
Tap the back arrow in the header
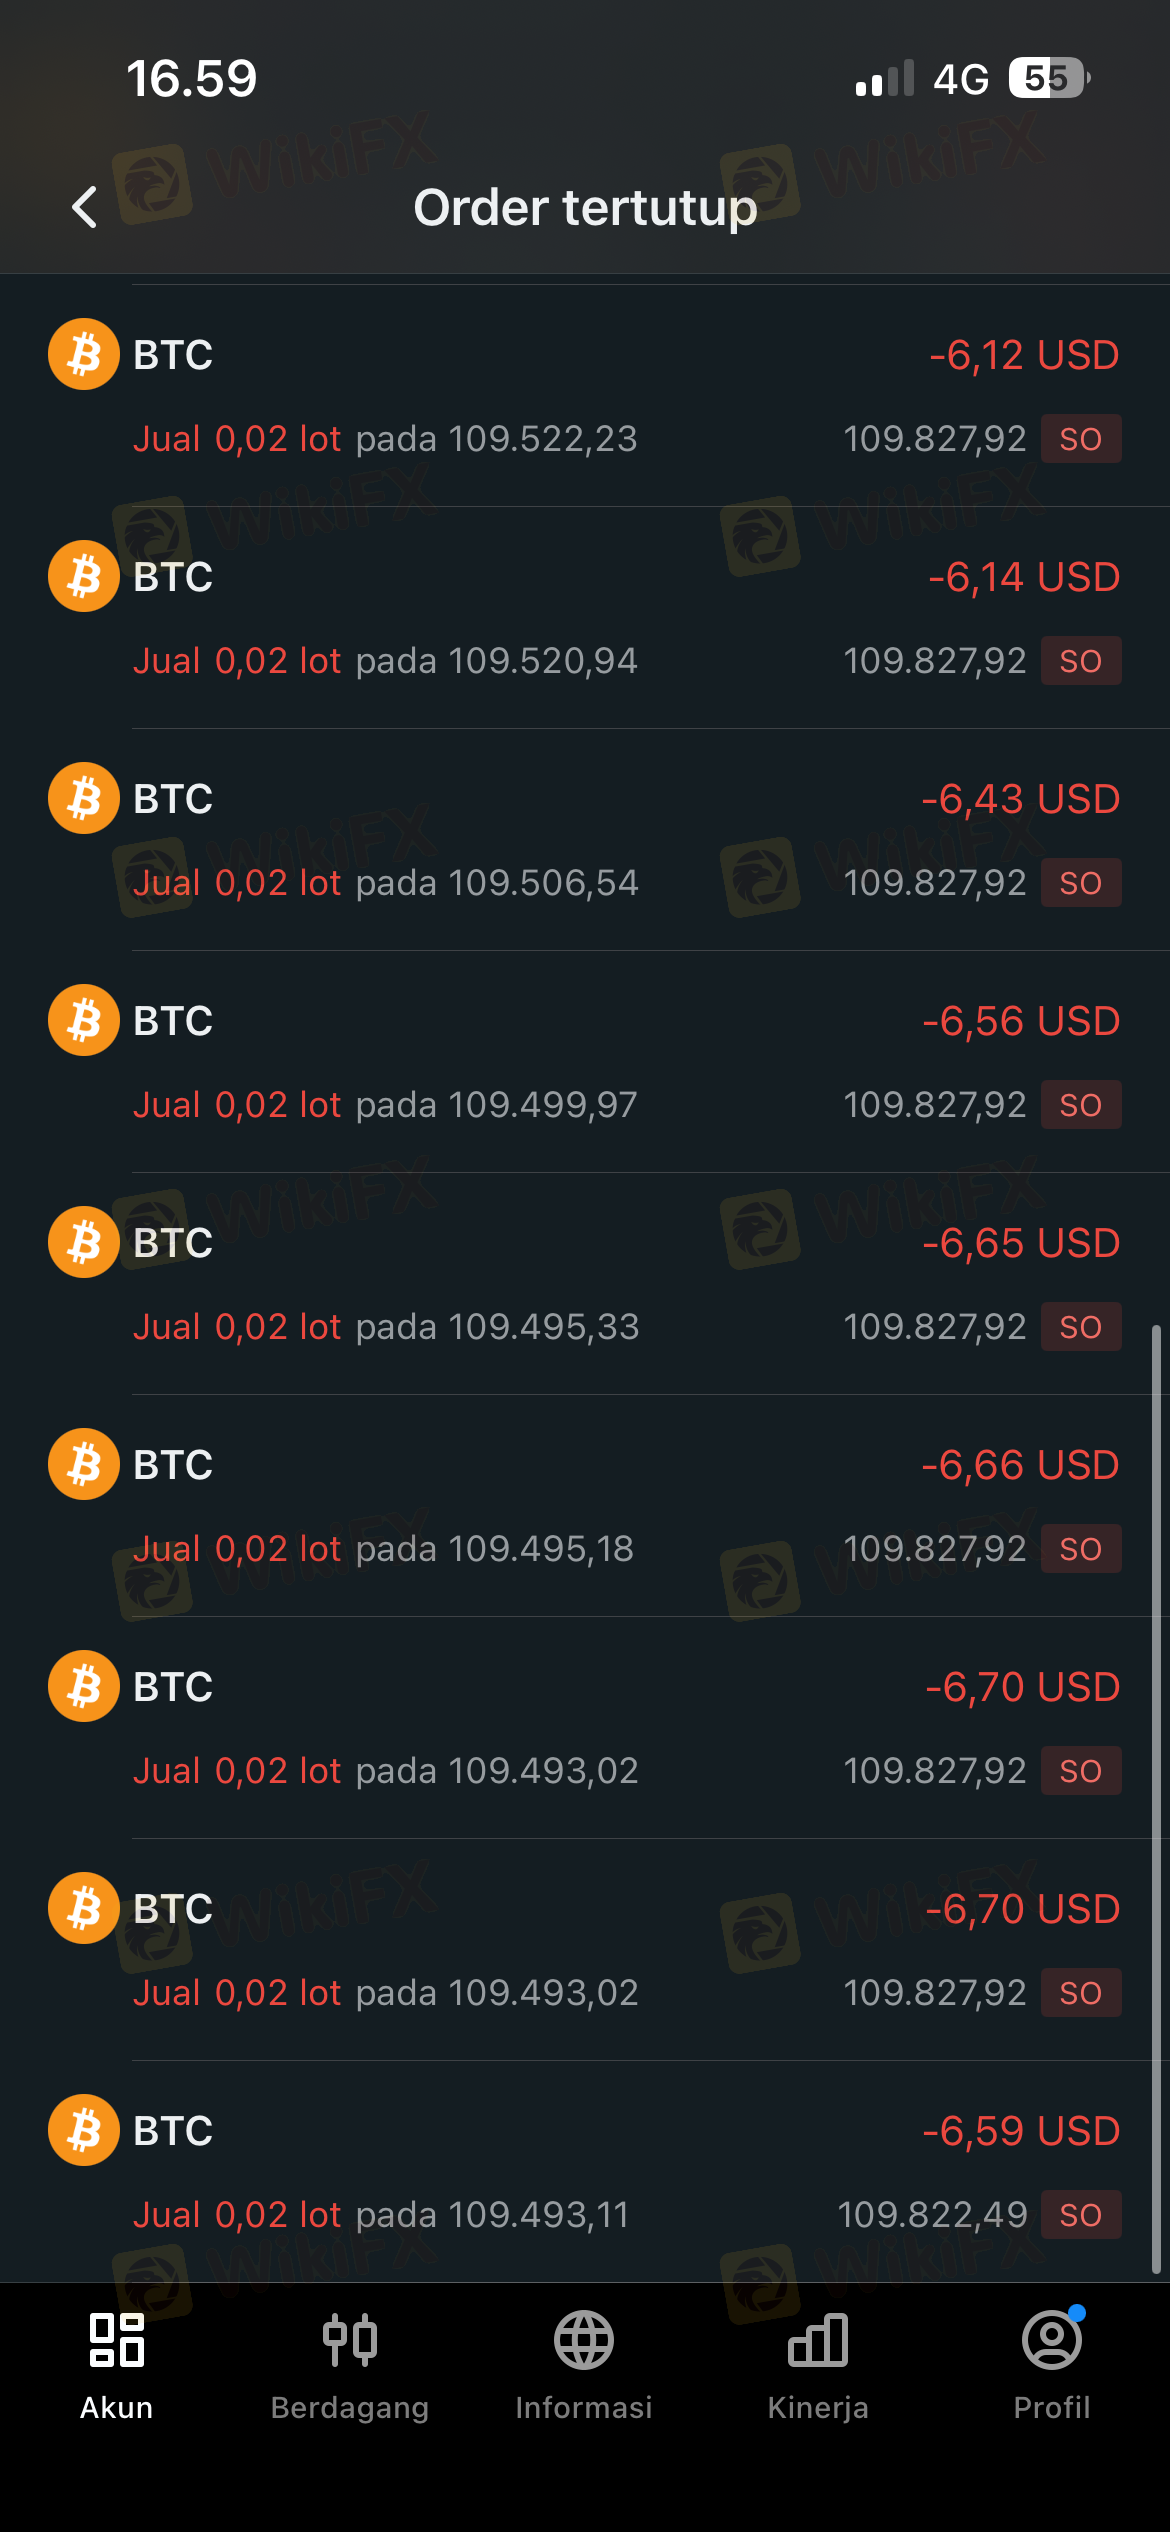coord(86,207)
